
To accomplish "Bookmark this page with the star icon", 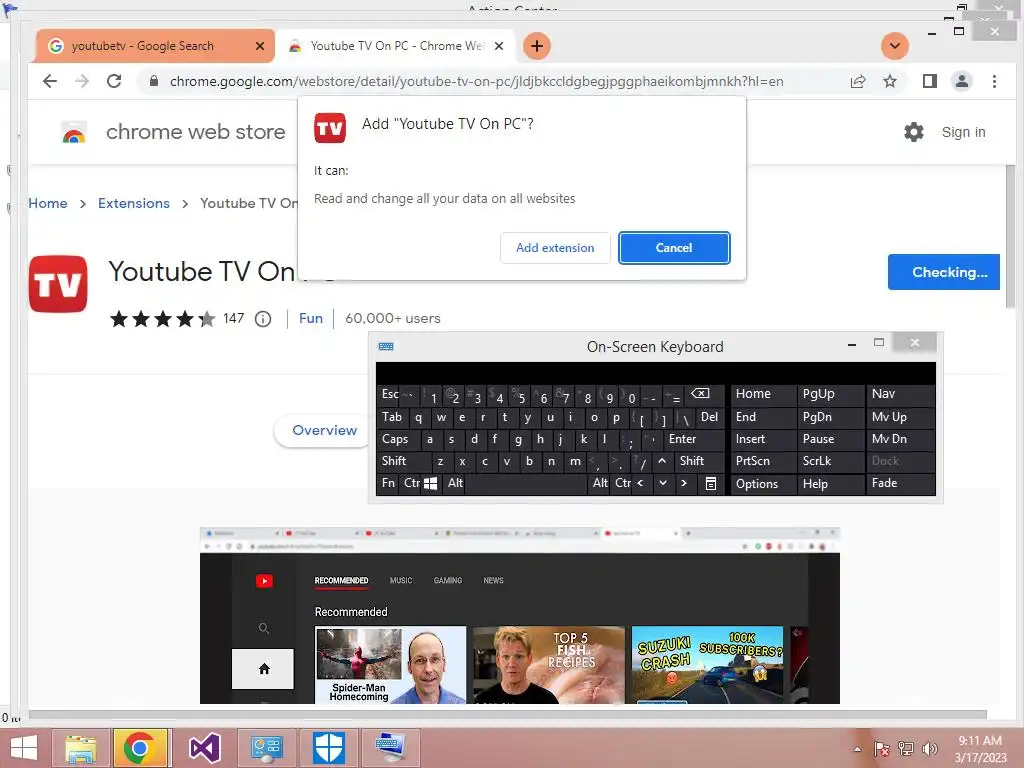I will click(889, 81).
